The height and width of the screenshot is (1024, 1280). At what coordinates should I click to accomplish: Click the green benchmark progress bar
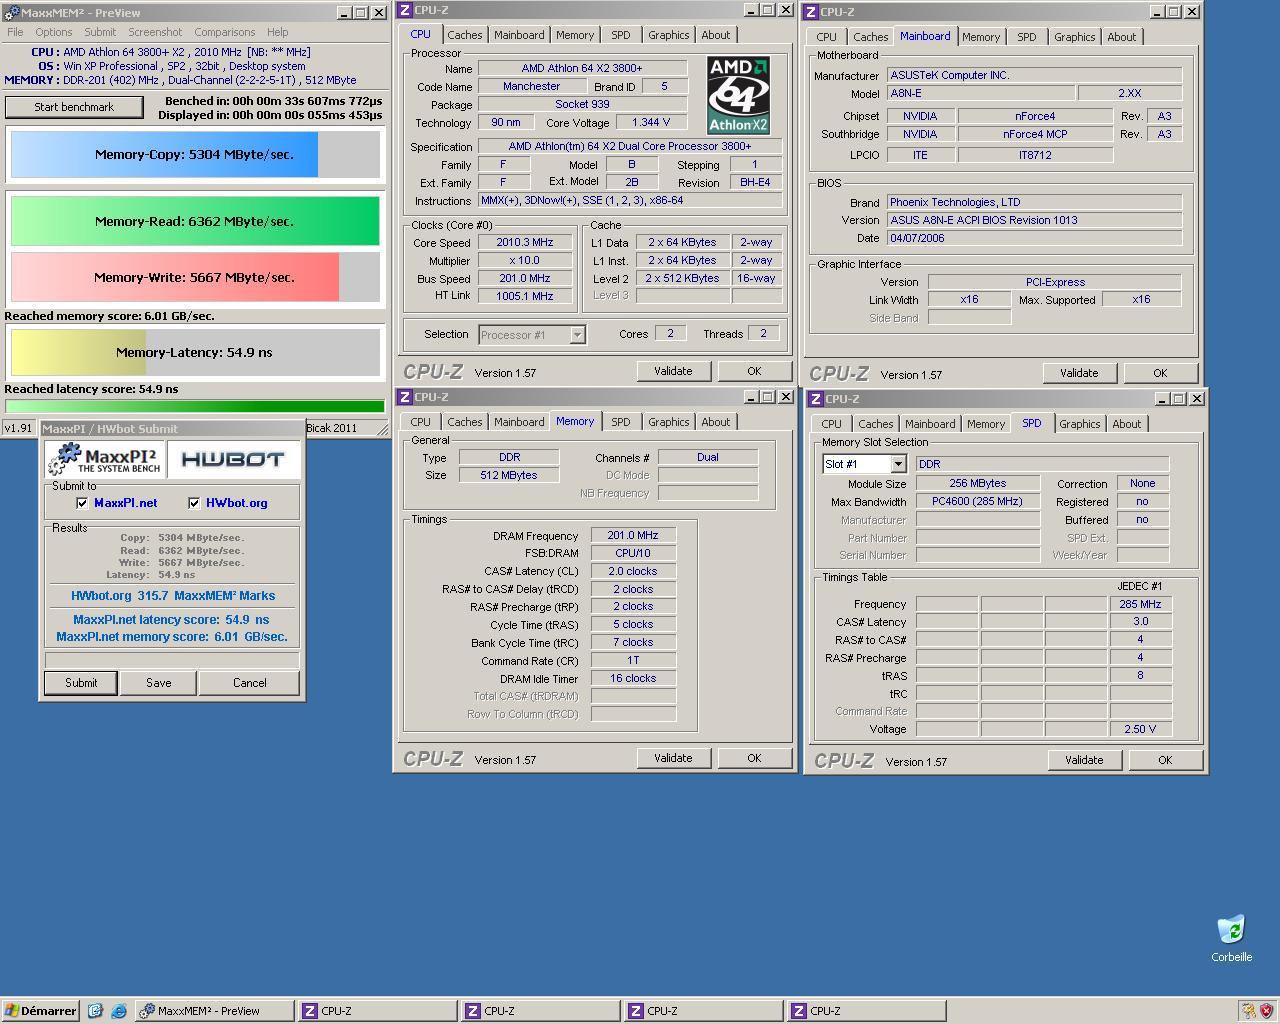click(x=195, y=406)
